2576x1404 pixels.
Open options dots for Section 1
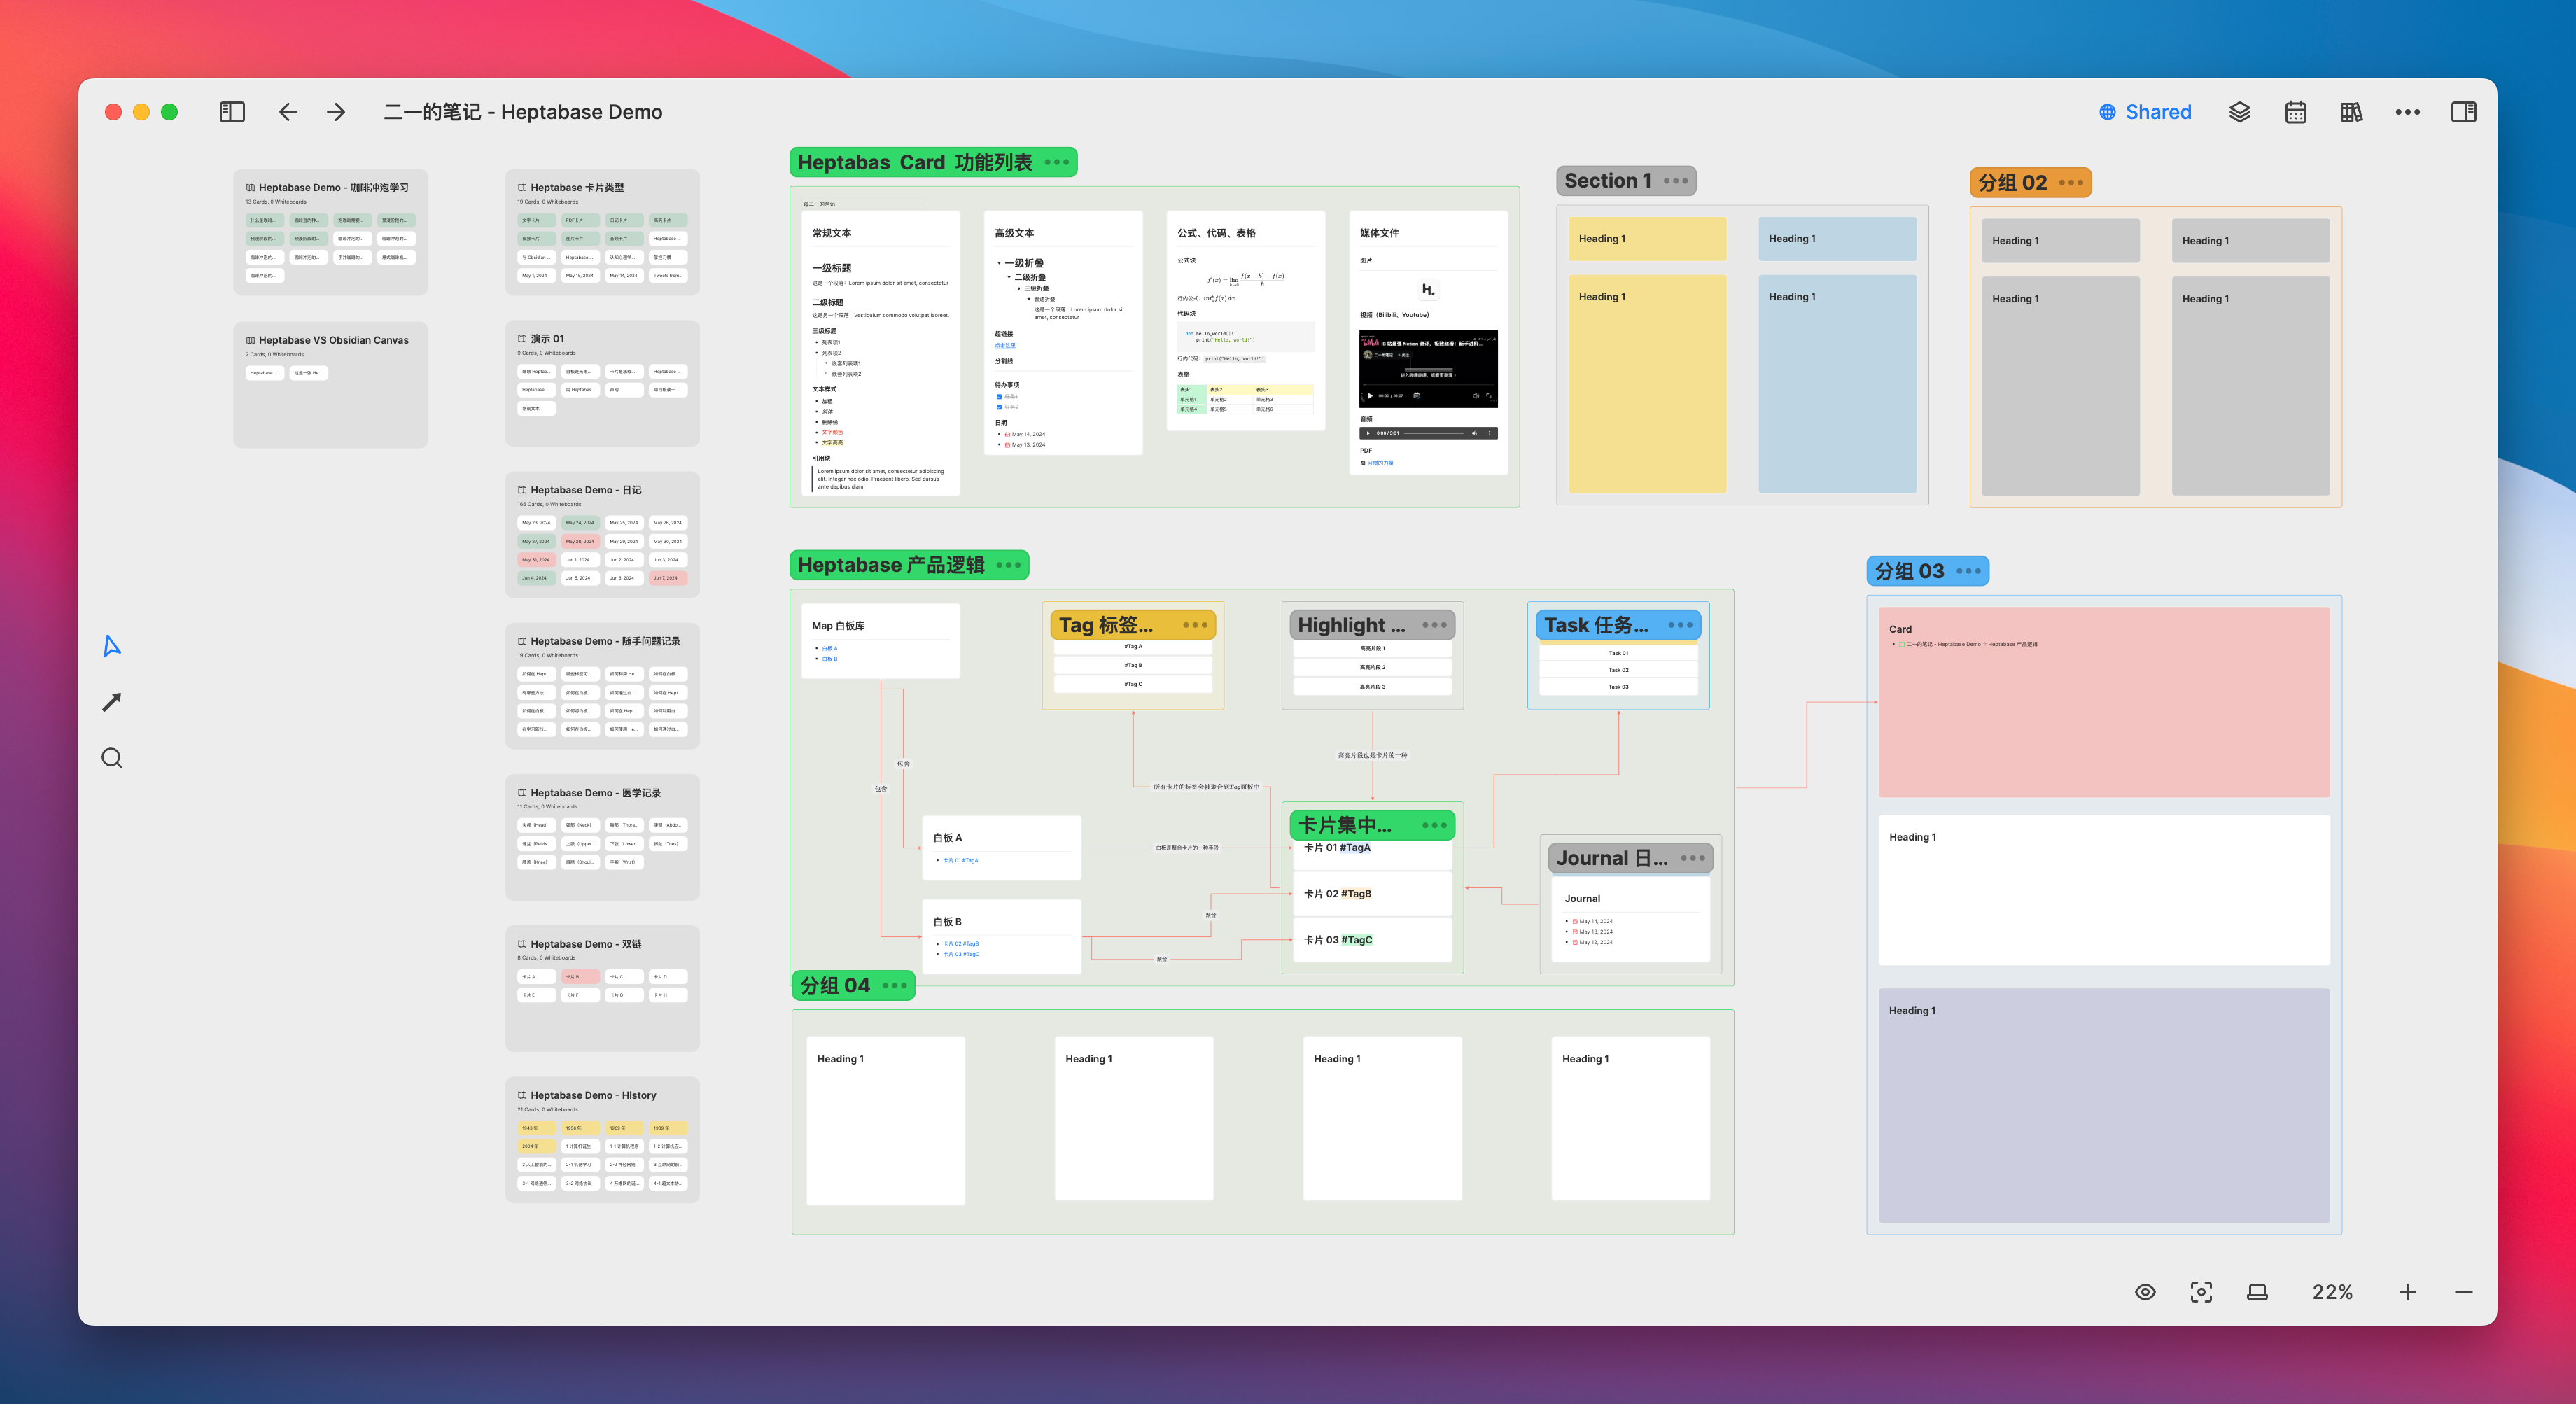click(x=1676, y=181)
